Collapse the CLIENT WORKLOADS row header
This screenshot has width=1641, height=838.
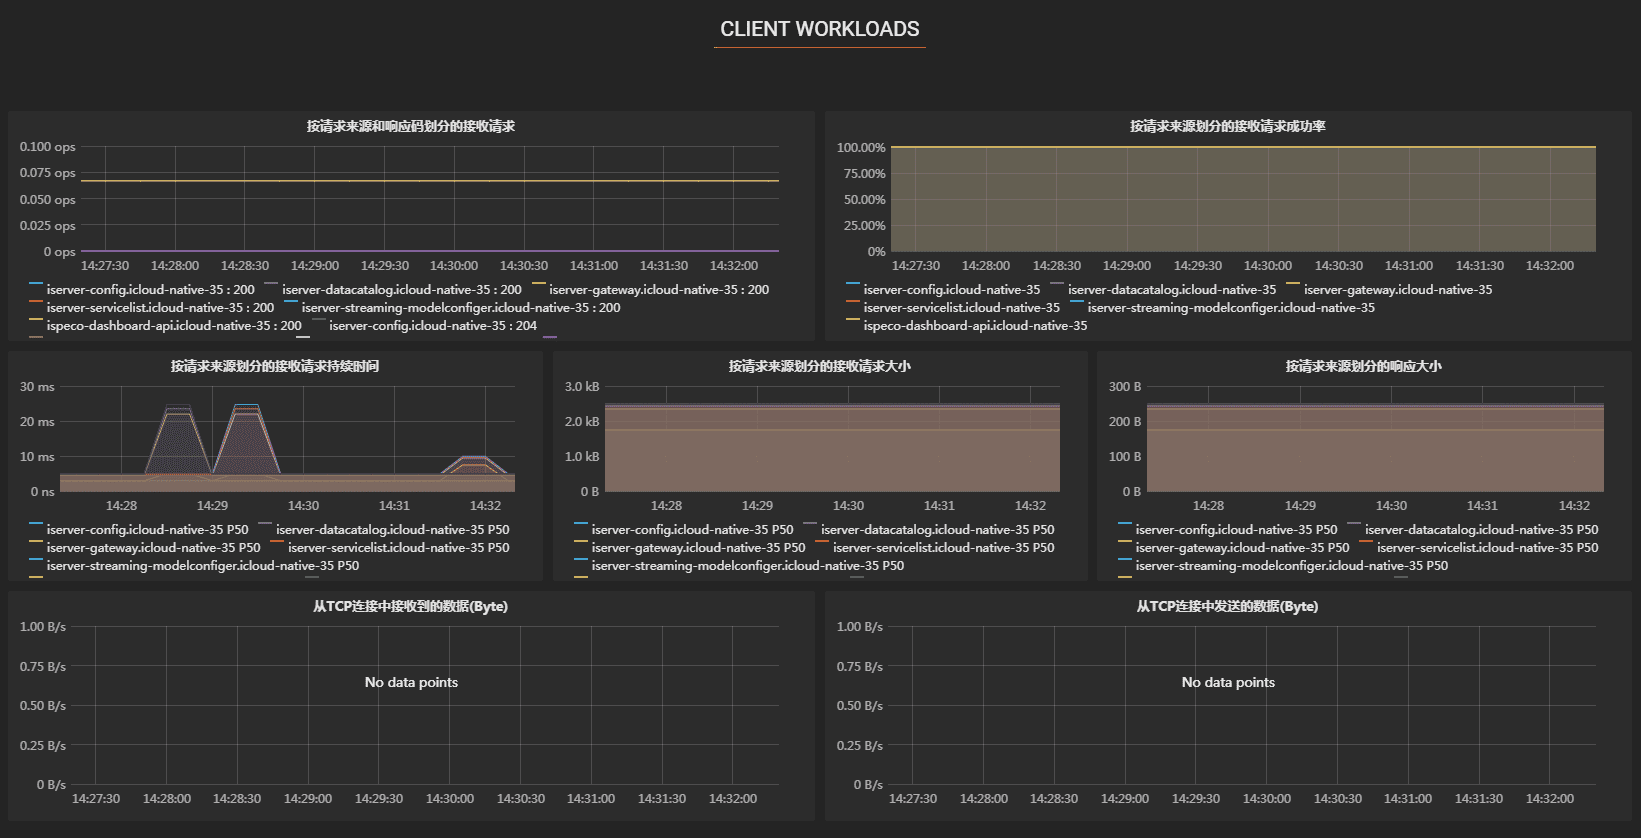click(x=819, y=29)
